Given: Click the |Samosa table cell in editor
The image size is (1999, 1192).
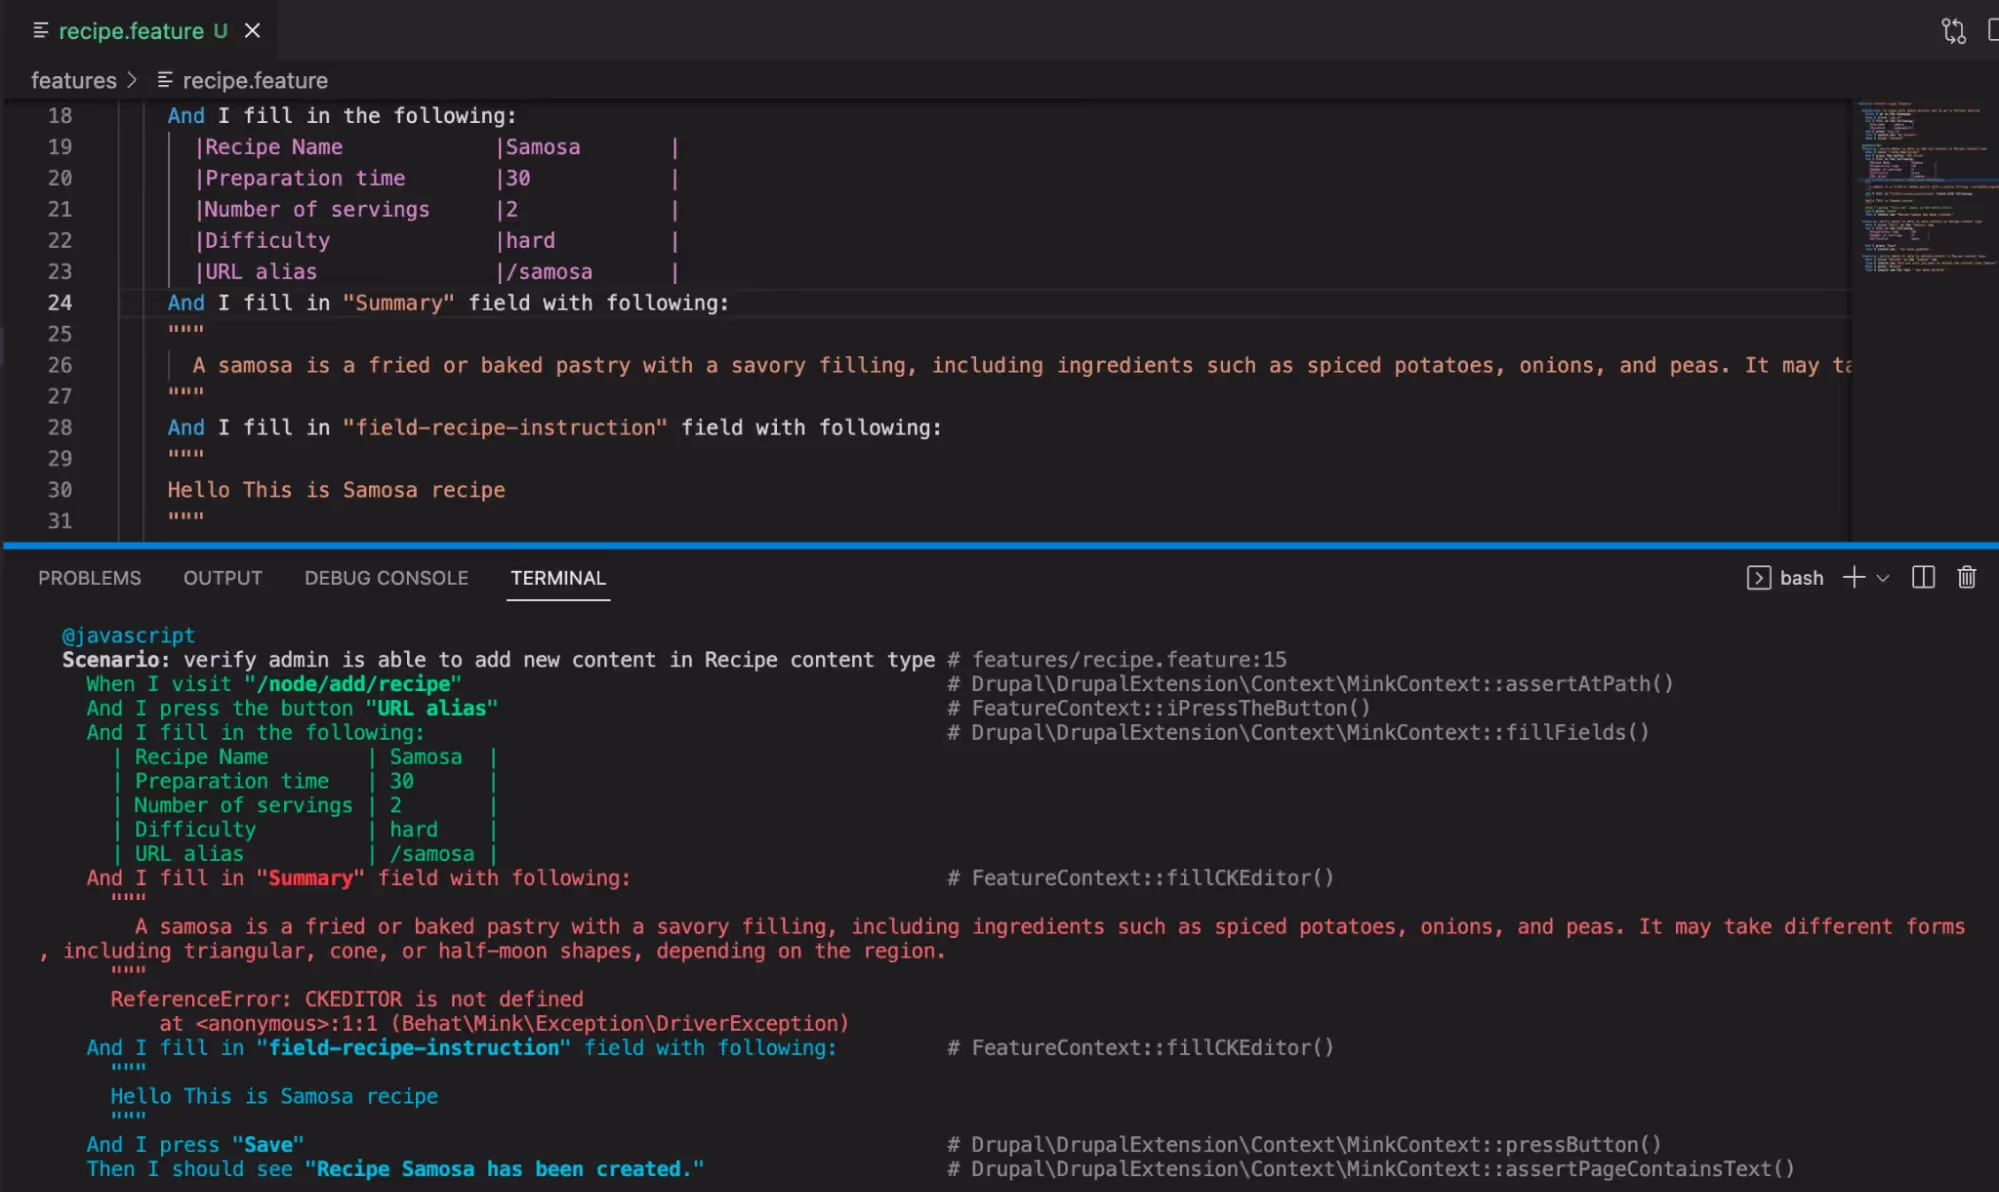Looking at the screenshot, I should pos(538,147).
